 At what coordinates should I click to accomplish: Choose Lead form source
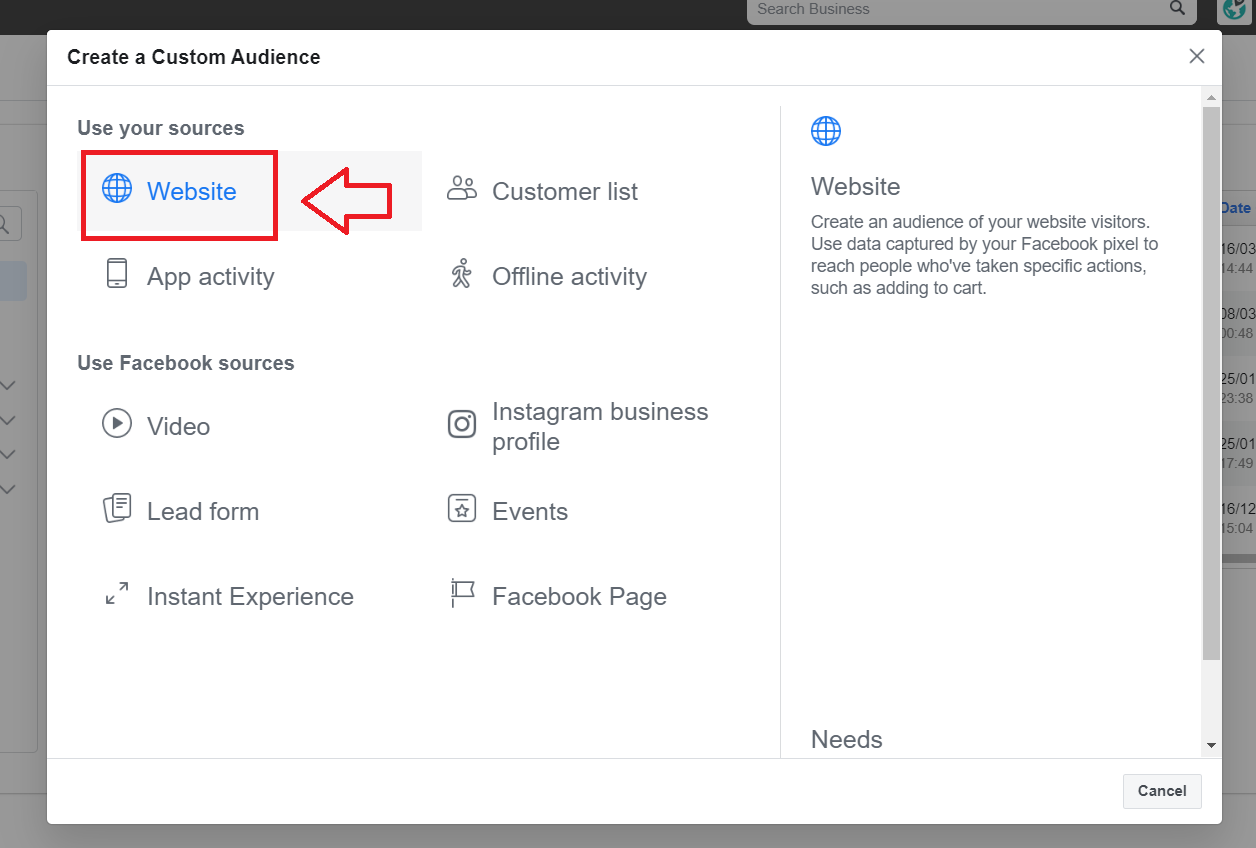(x=203, y=511)
